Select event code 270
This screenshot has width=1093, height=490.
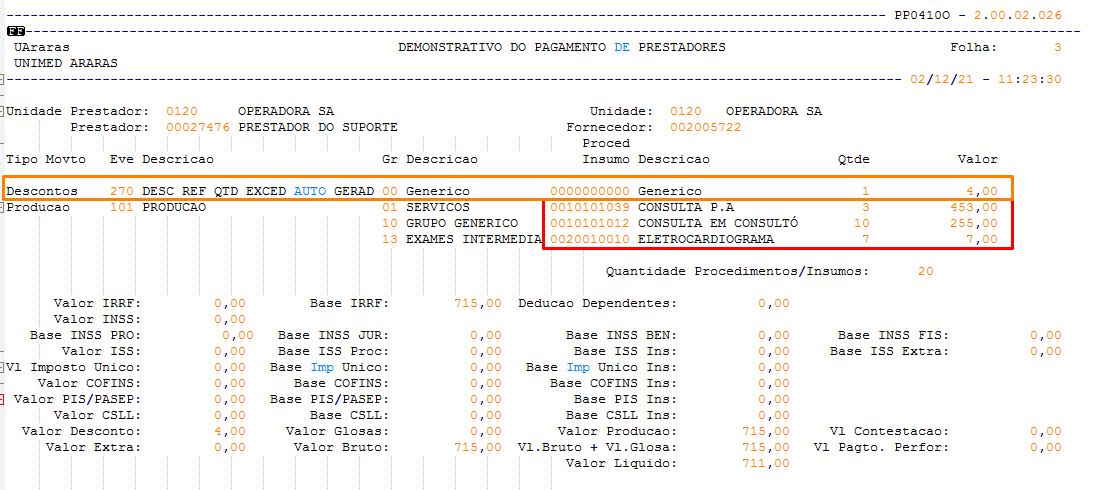[x=122, y=191]
